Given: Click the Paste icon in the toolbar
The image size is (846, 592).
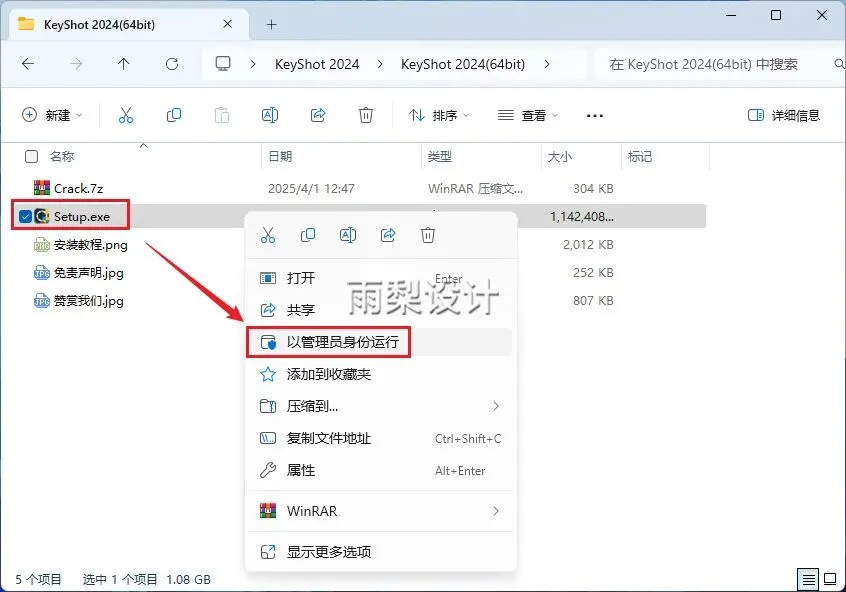Looking at the screenshot, I should [x=222, y=115].
